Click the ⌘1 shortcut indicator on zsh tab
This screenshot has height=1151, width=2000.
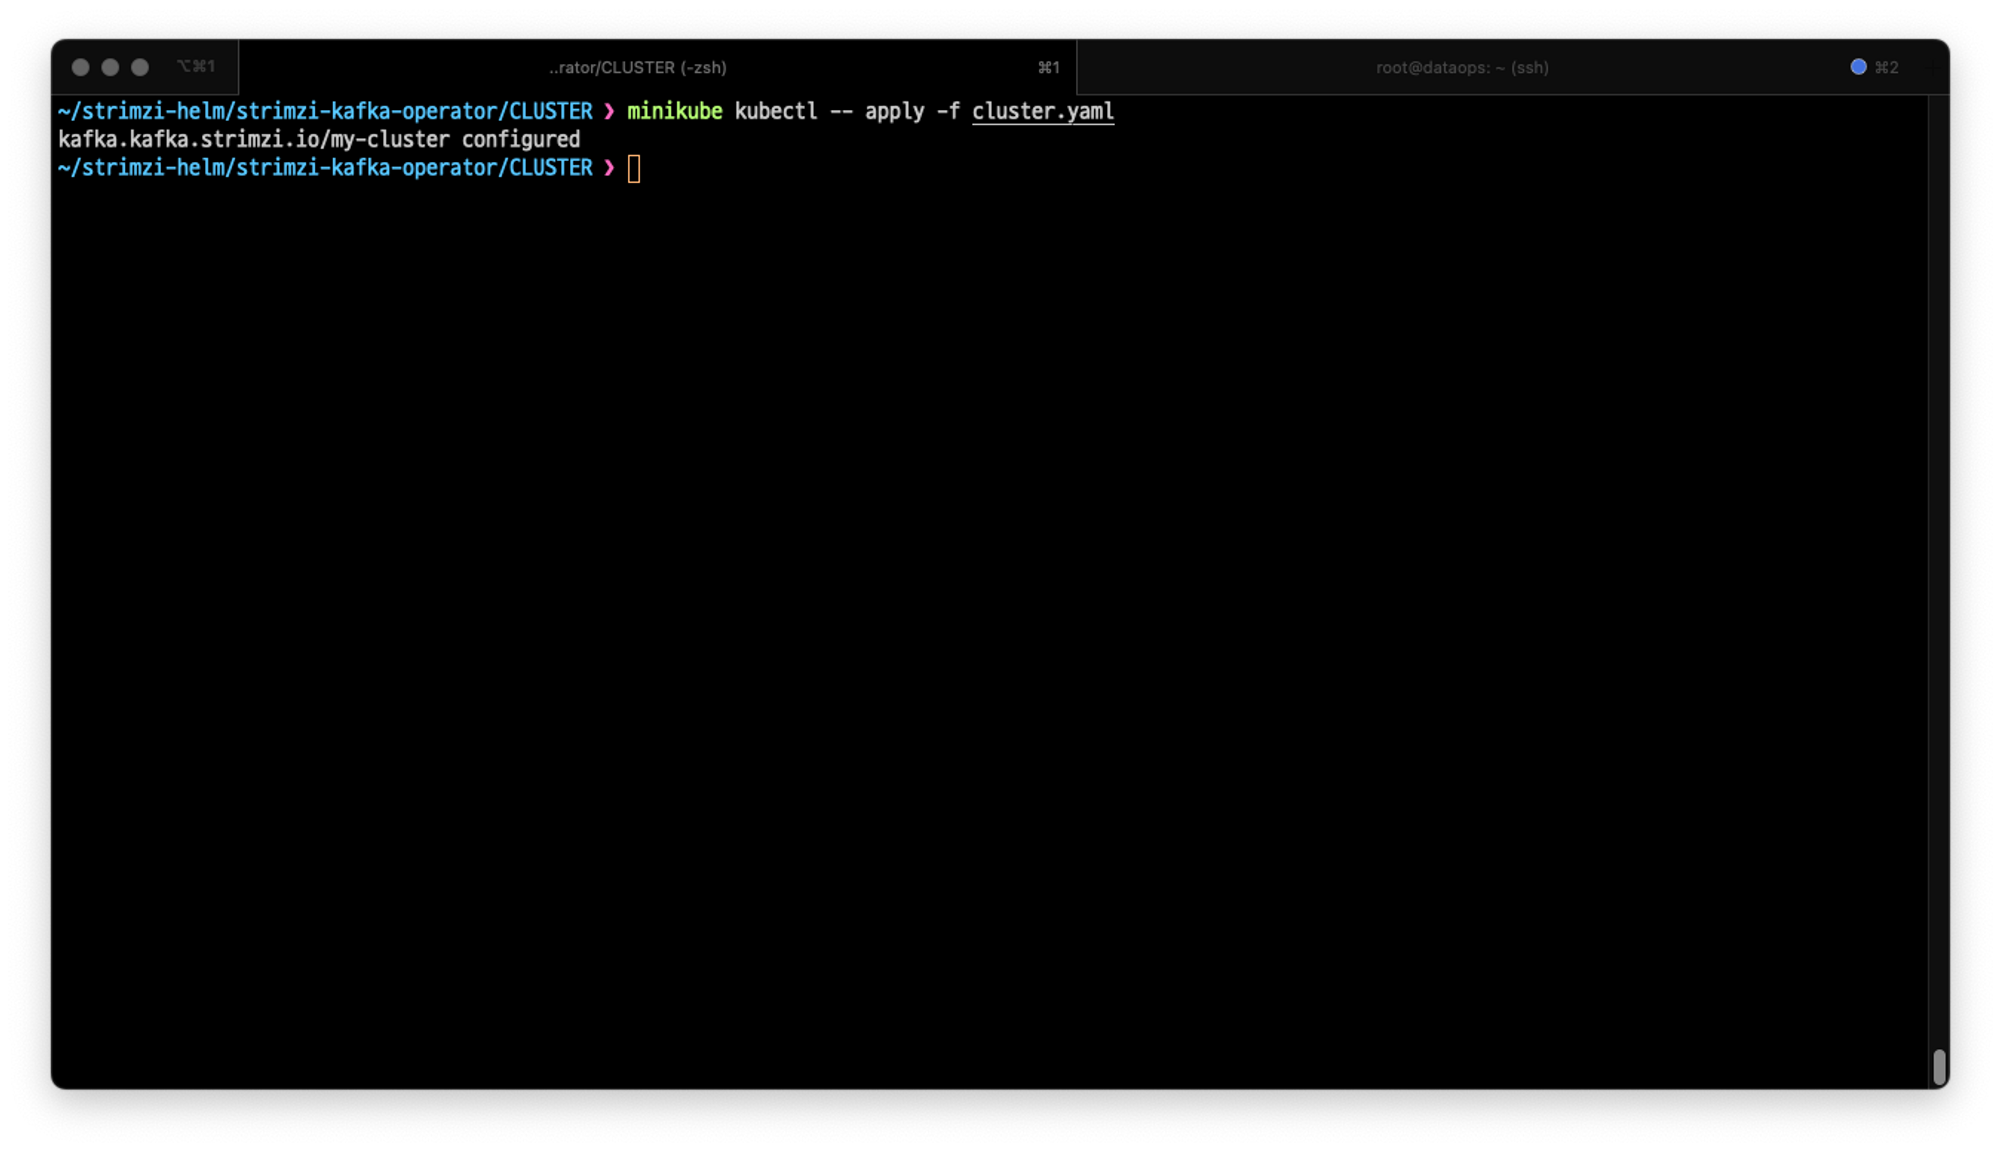pyautogui.click(x=1048, y=67)
